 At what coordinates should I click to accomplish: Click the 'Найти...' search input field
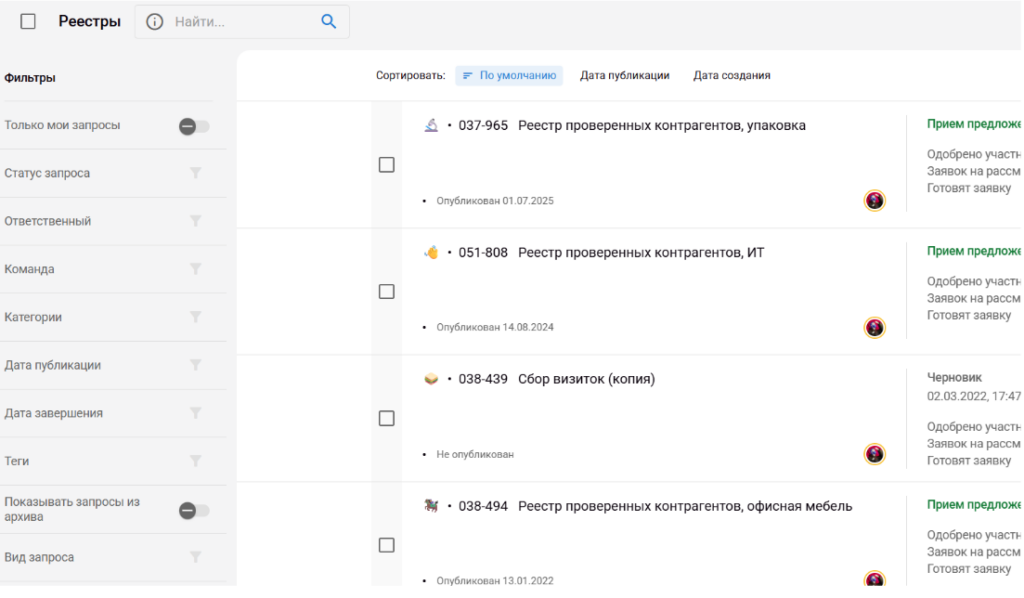click(240, 22)
